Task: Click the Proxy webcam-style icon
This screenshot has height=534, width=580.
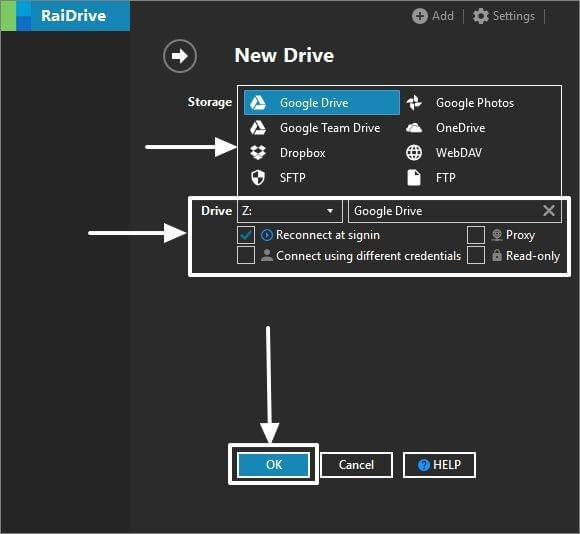Action: pyautogui.click(x=497, y=235)
